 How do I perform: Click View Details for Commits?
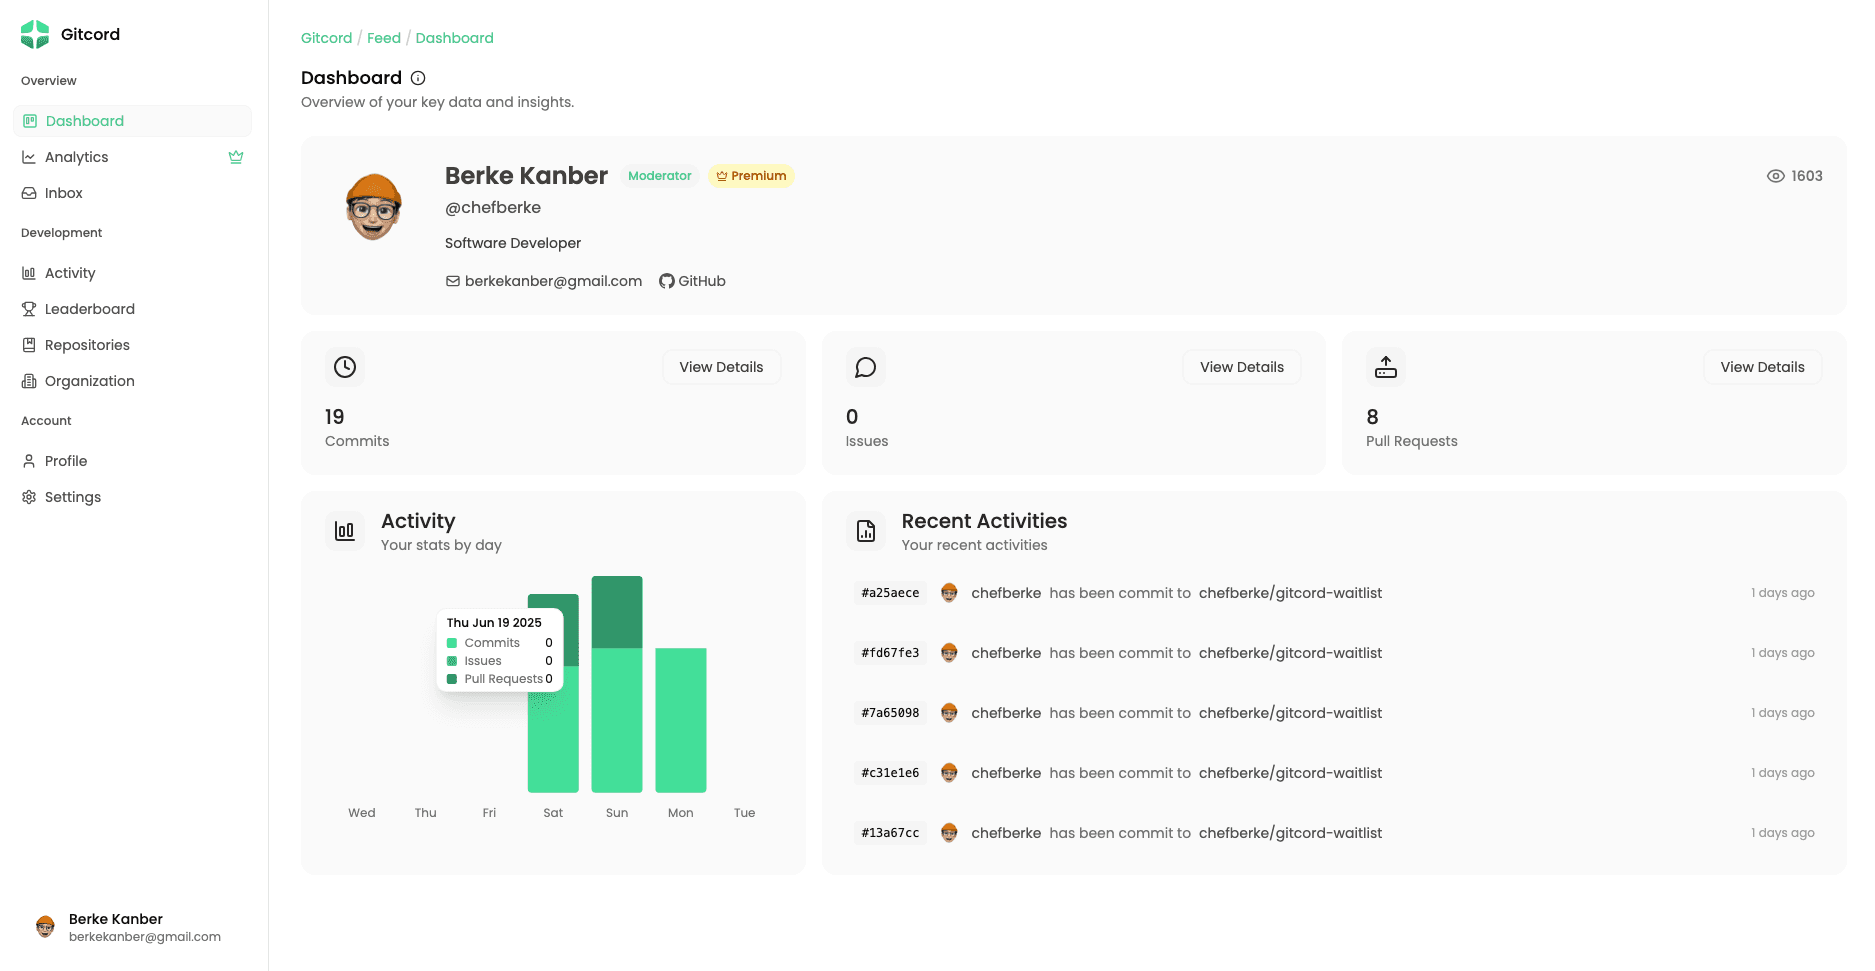(721, 367)
